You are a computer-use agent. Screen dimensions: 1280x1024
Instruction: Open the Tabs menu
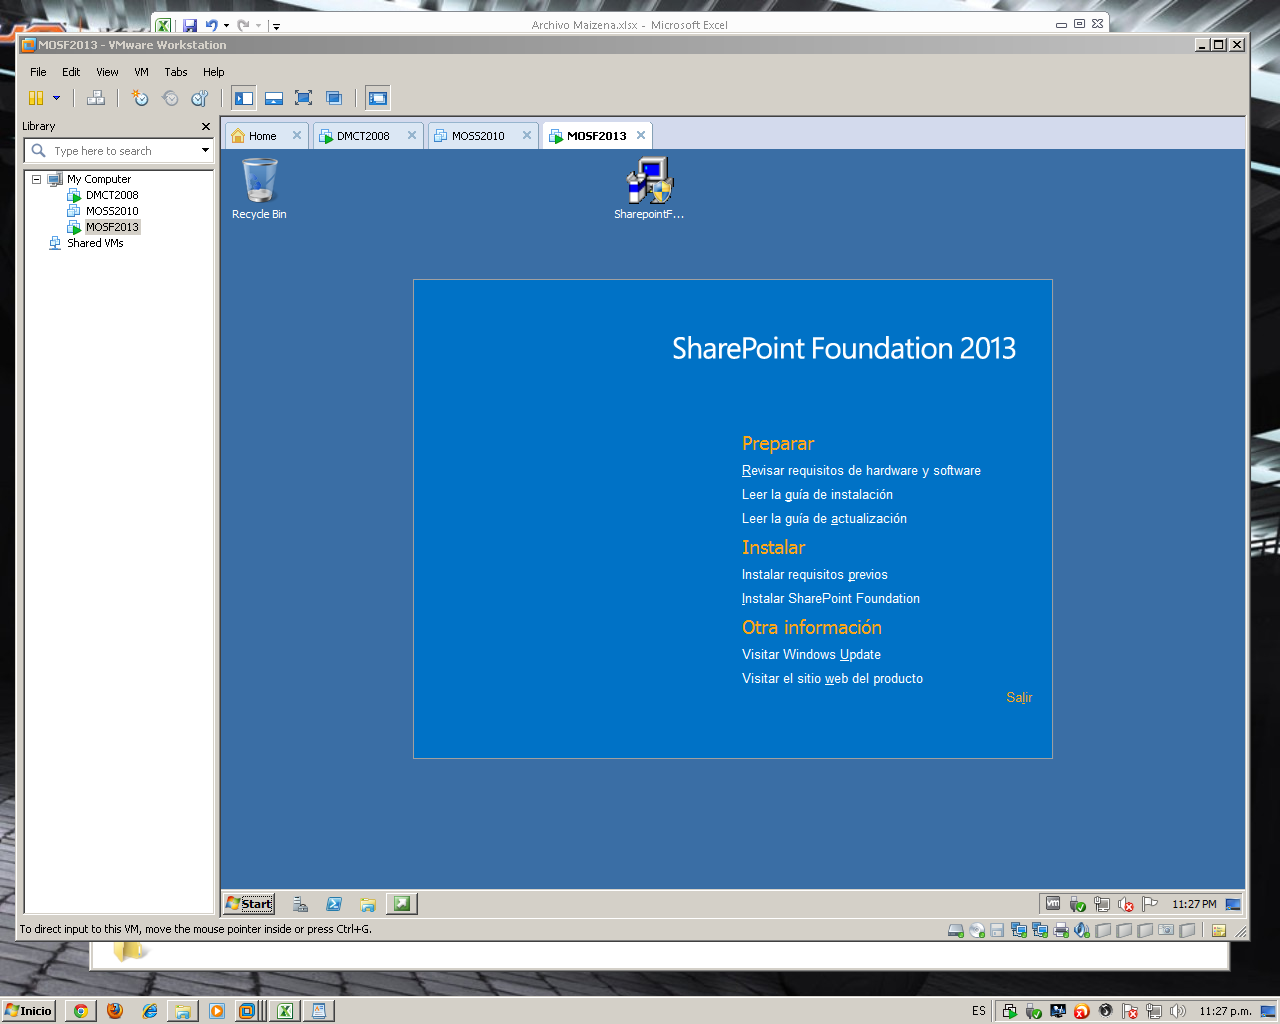176,72
